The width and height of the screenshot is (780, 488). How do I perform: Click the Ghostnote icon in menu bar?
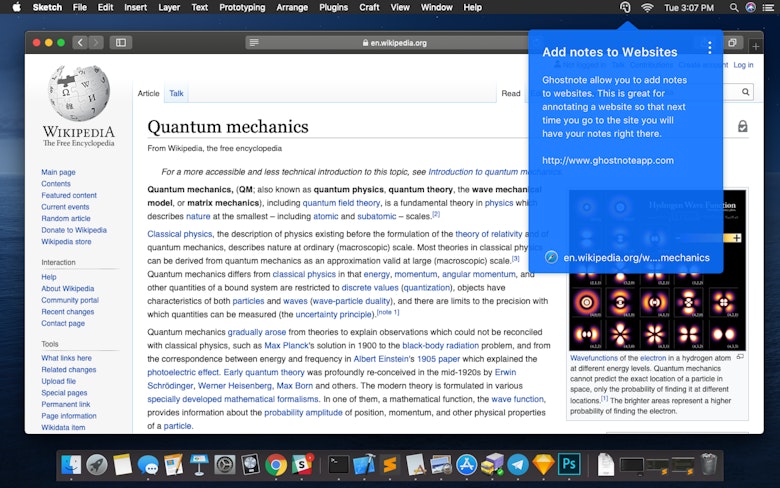click(625, 7)
